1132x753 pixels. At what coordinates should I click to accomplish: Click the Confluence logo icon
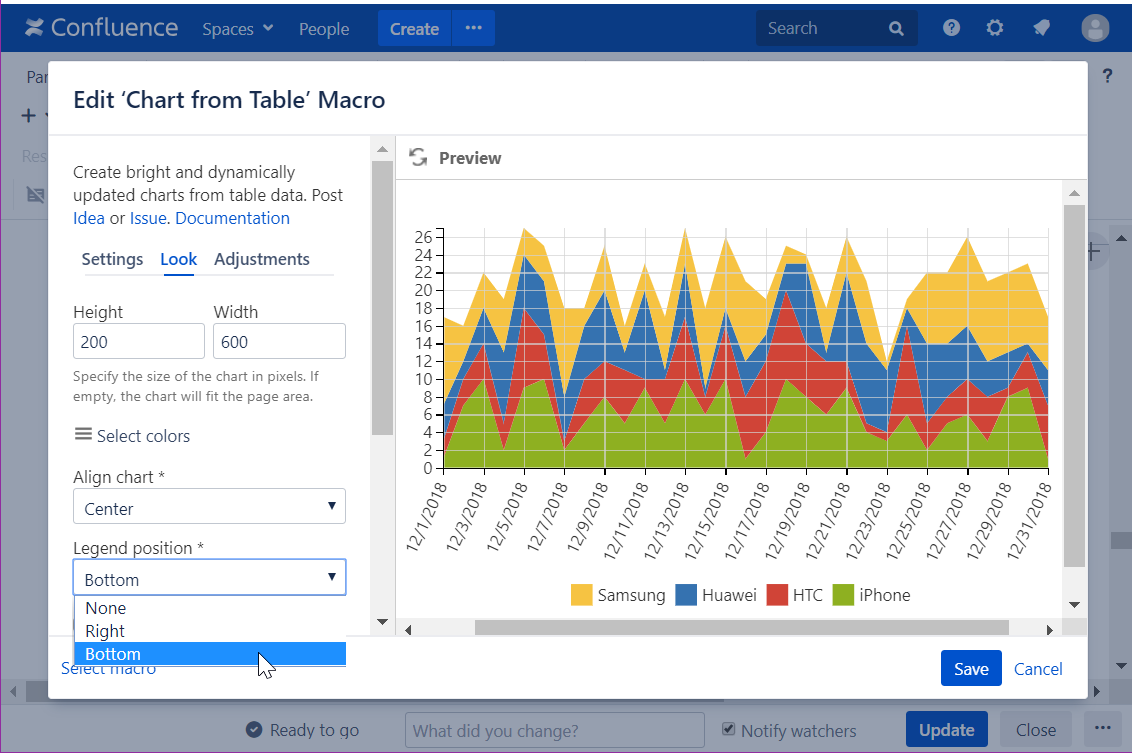[35, 28]
